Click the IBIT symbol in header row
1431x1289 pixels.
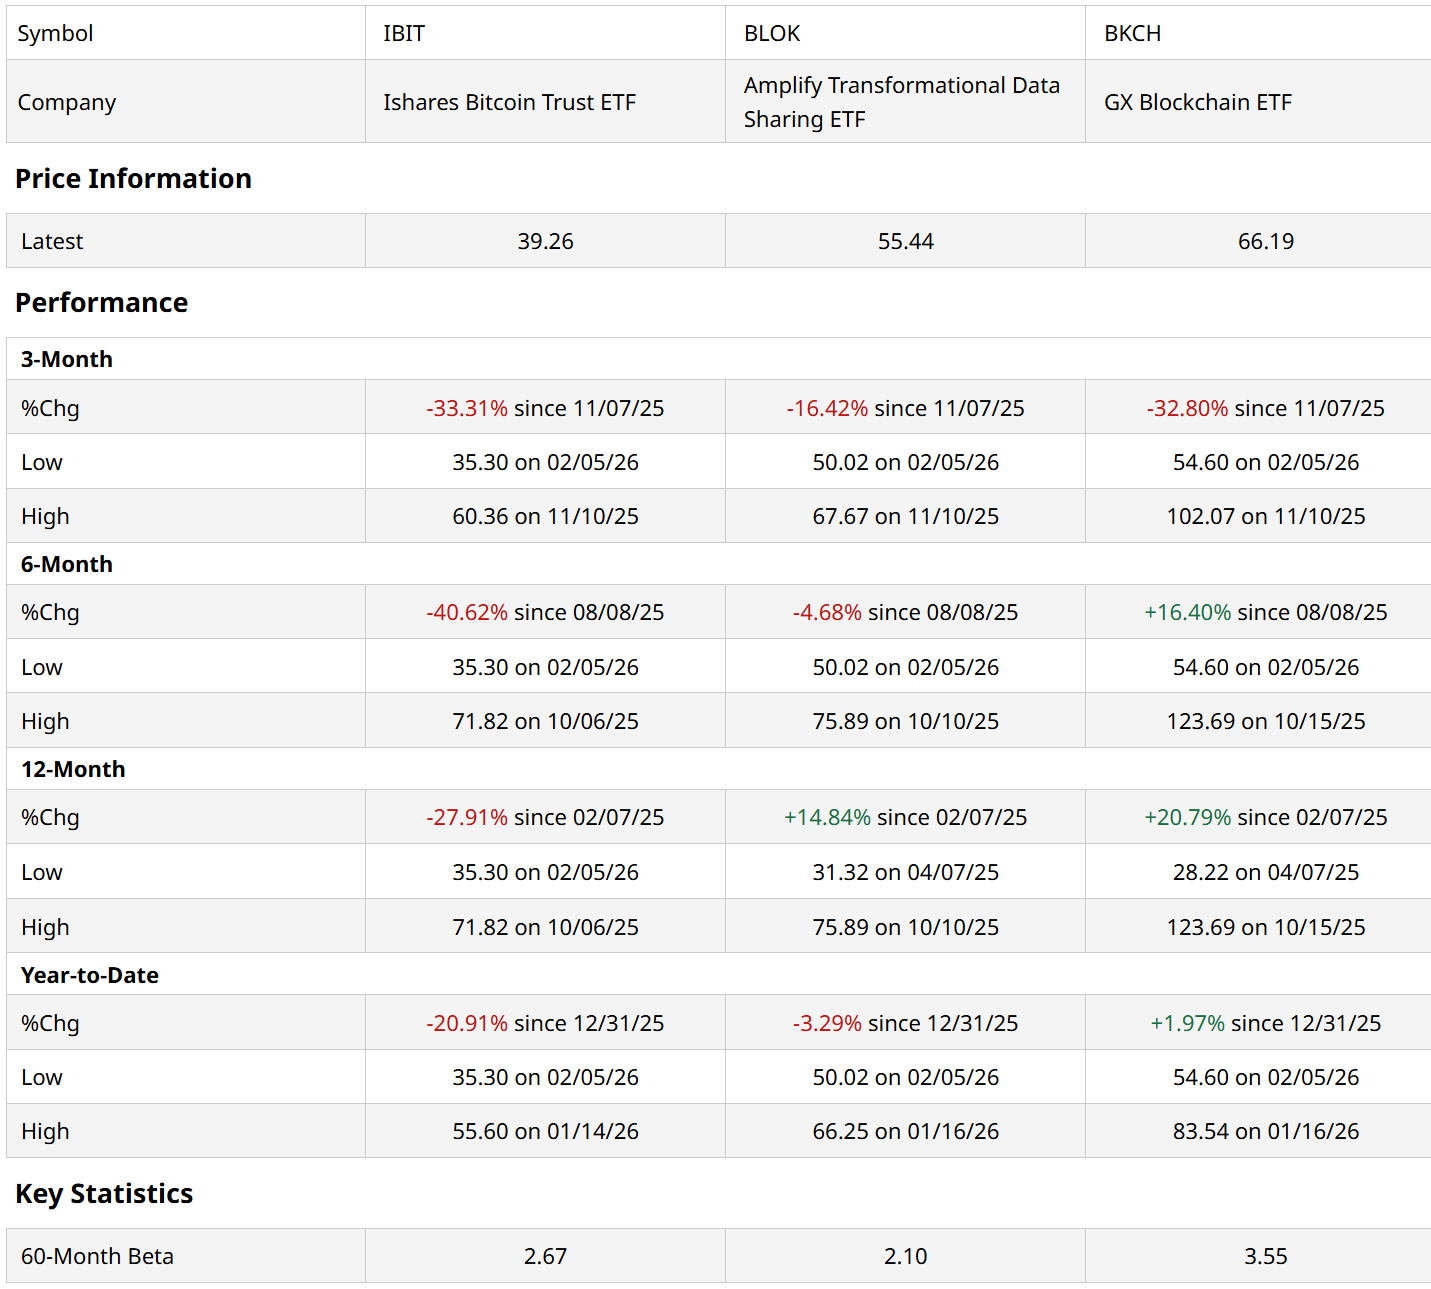[x=404, y=33]
